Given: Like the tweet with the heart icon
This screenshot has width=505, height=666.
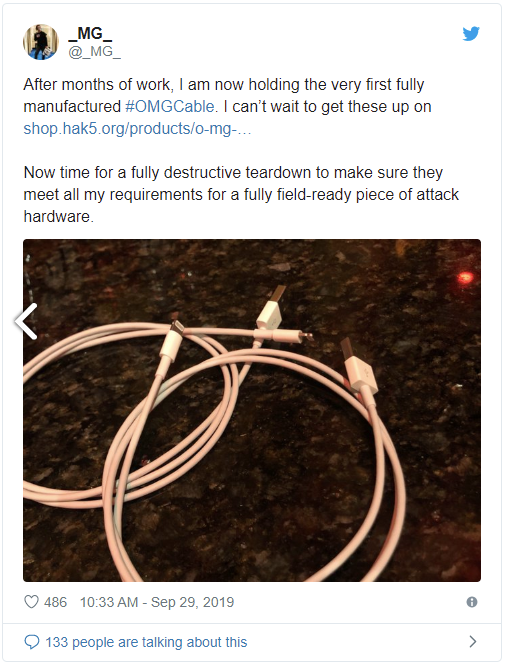Looking at the screenshot, I should [31, 602].
